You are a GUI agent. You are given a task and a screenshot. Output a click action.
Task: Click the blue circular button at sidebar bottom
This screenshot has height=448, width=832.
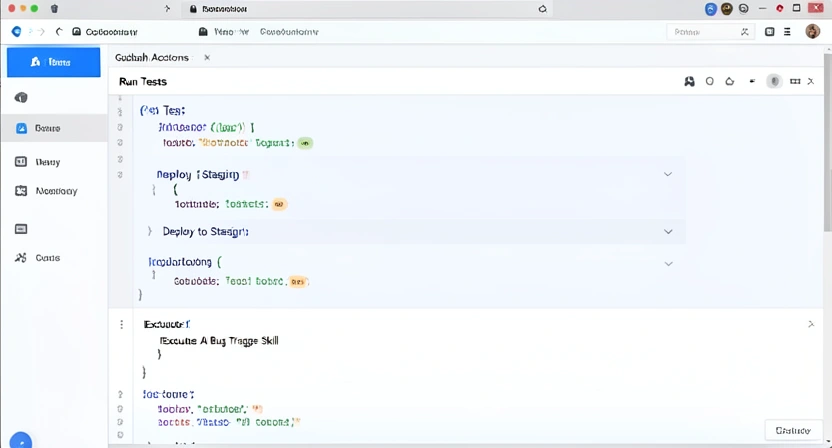[21, 441]
